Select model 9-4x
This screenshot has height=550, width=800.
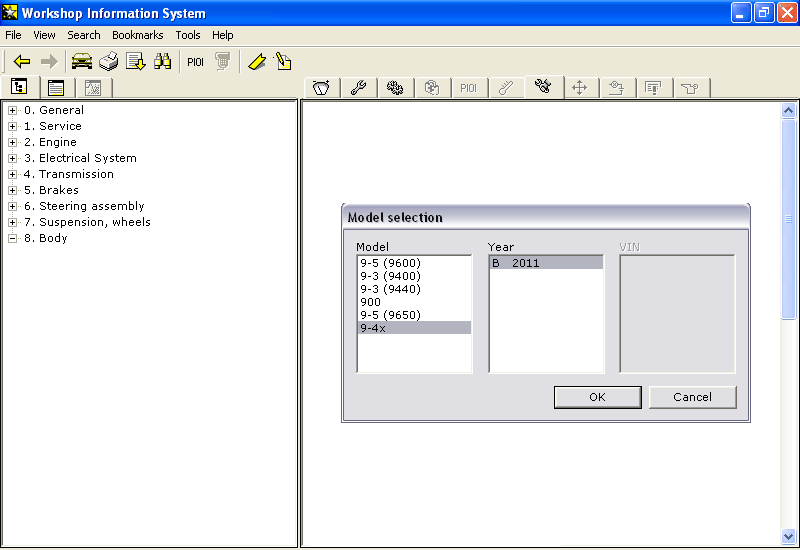click(x=414, y=328)
